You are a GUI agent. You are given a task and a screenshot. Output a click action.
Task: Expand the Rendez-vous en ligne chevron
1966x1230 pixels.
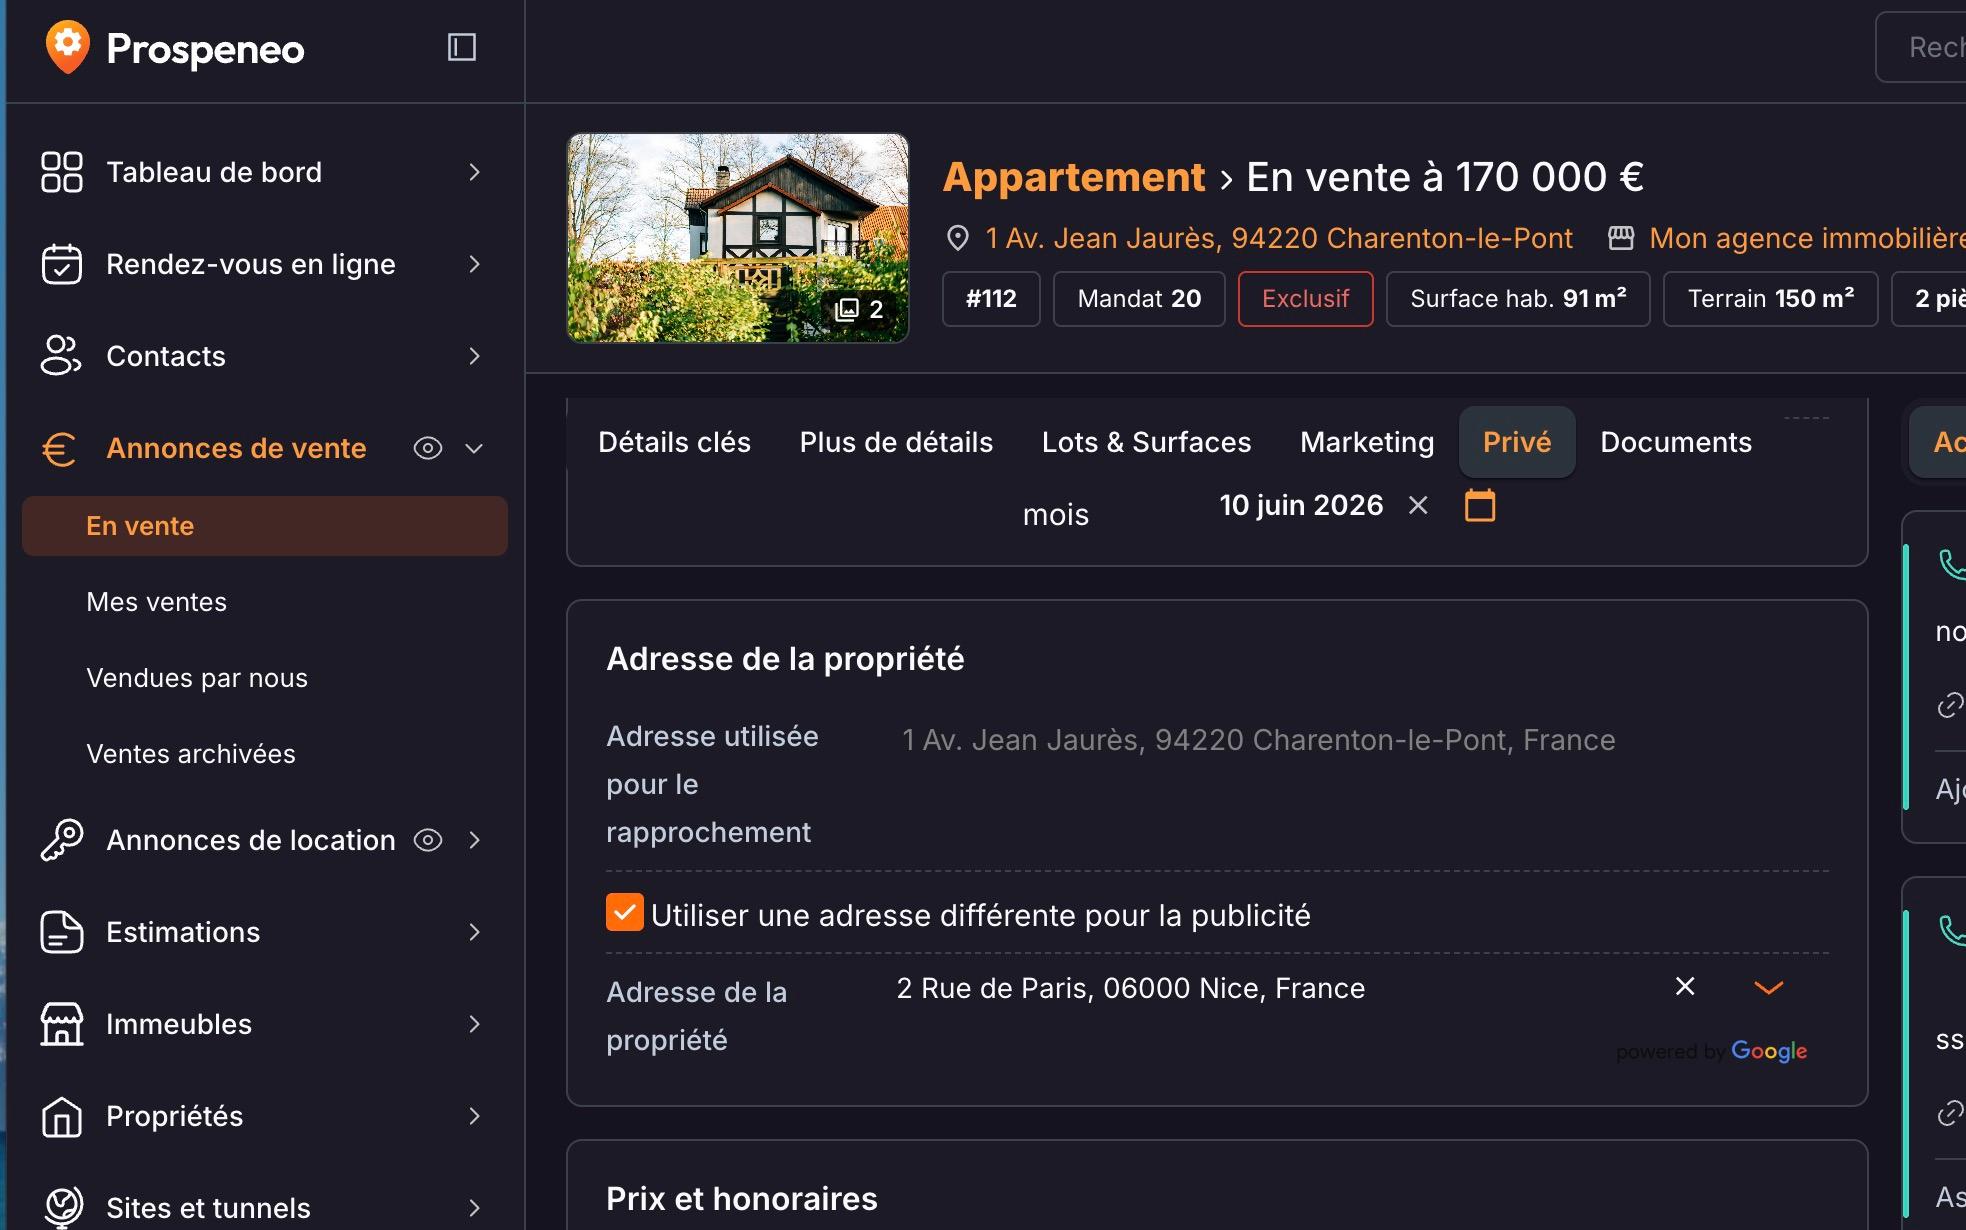click(475, 264)
